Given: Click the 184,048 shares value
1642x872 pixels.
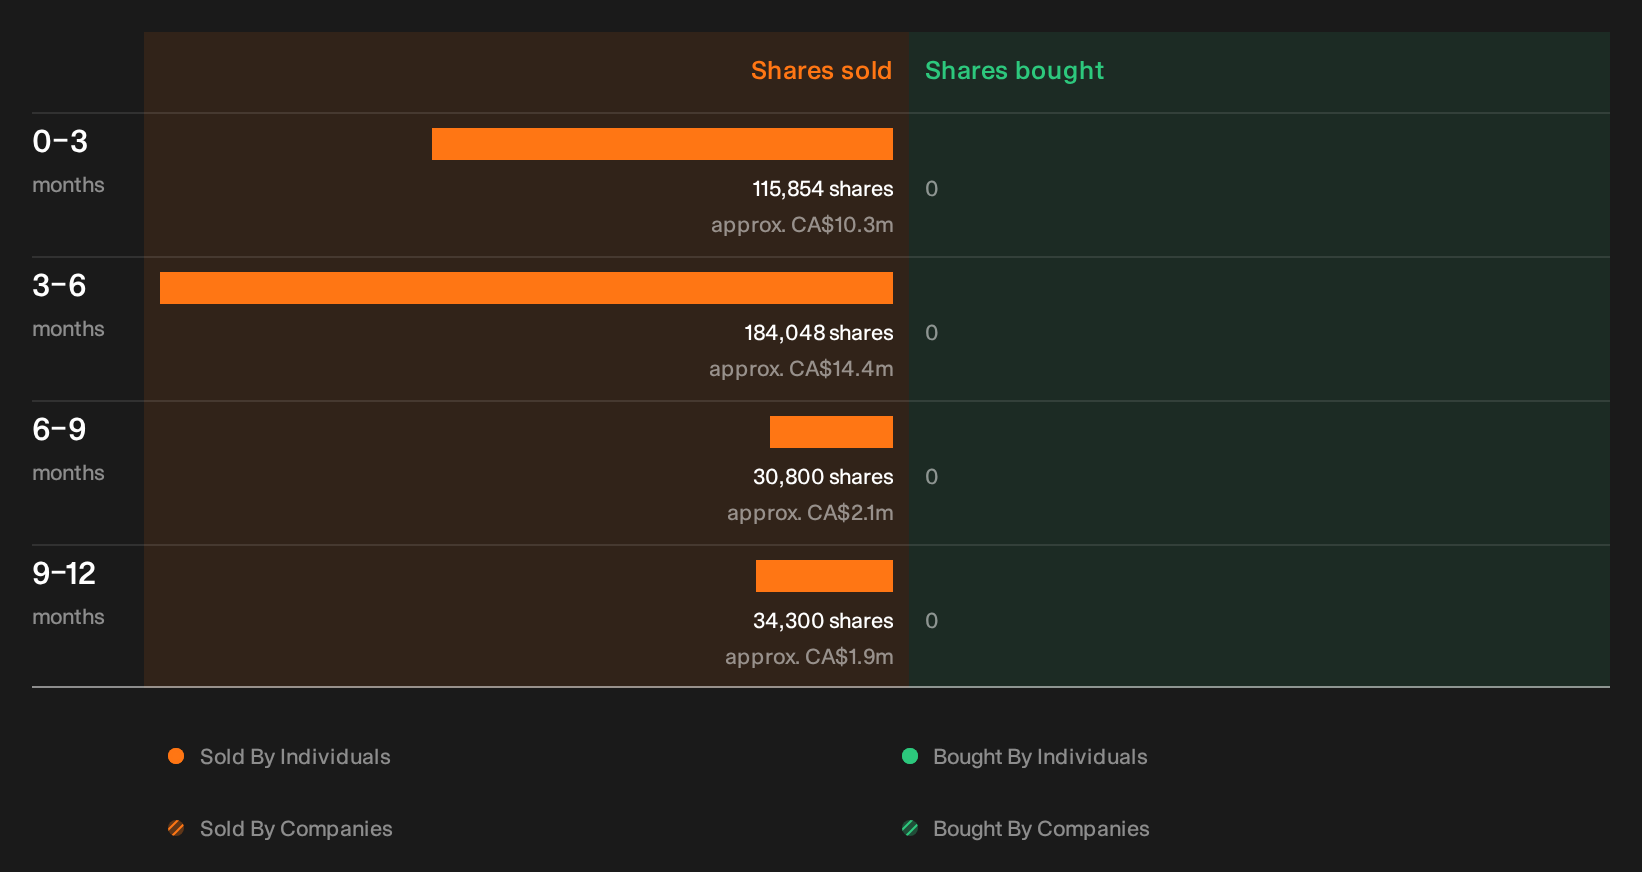Looking at the screenshot, I should (x=819, y=333).
